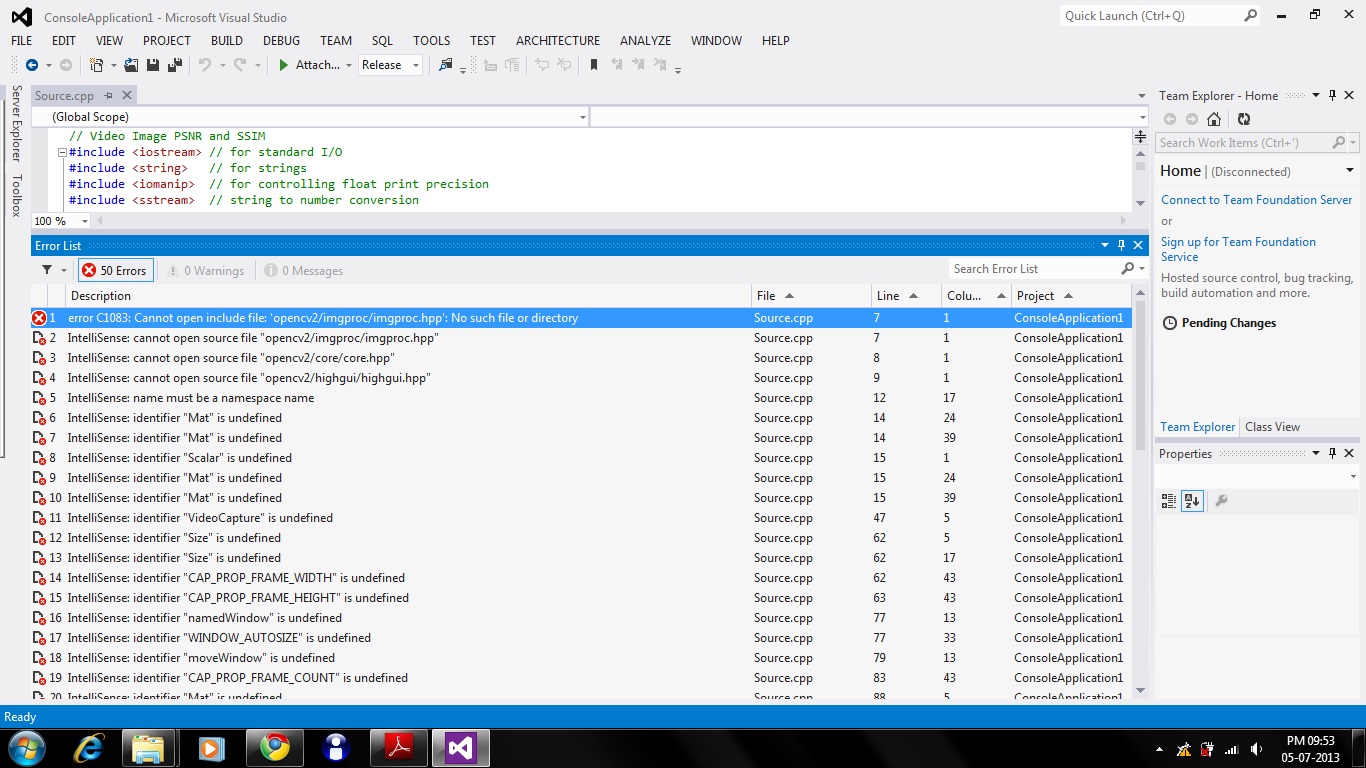Image resolution: width=1366 pixels, height=768 pixels.
Task: Open the BUILD menu
Action: [227, 40]
